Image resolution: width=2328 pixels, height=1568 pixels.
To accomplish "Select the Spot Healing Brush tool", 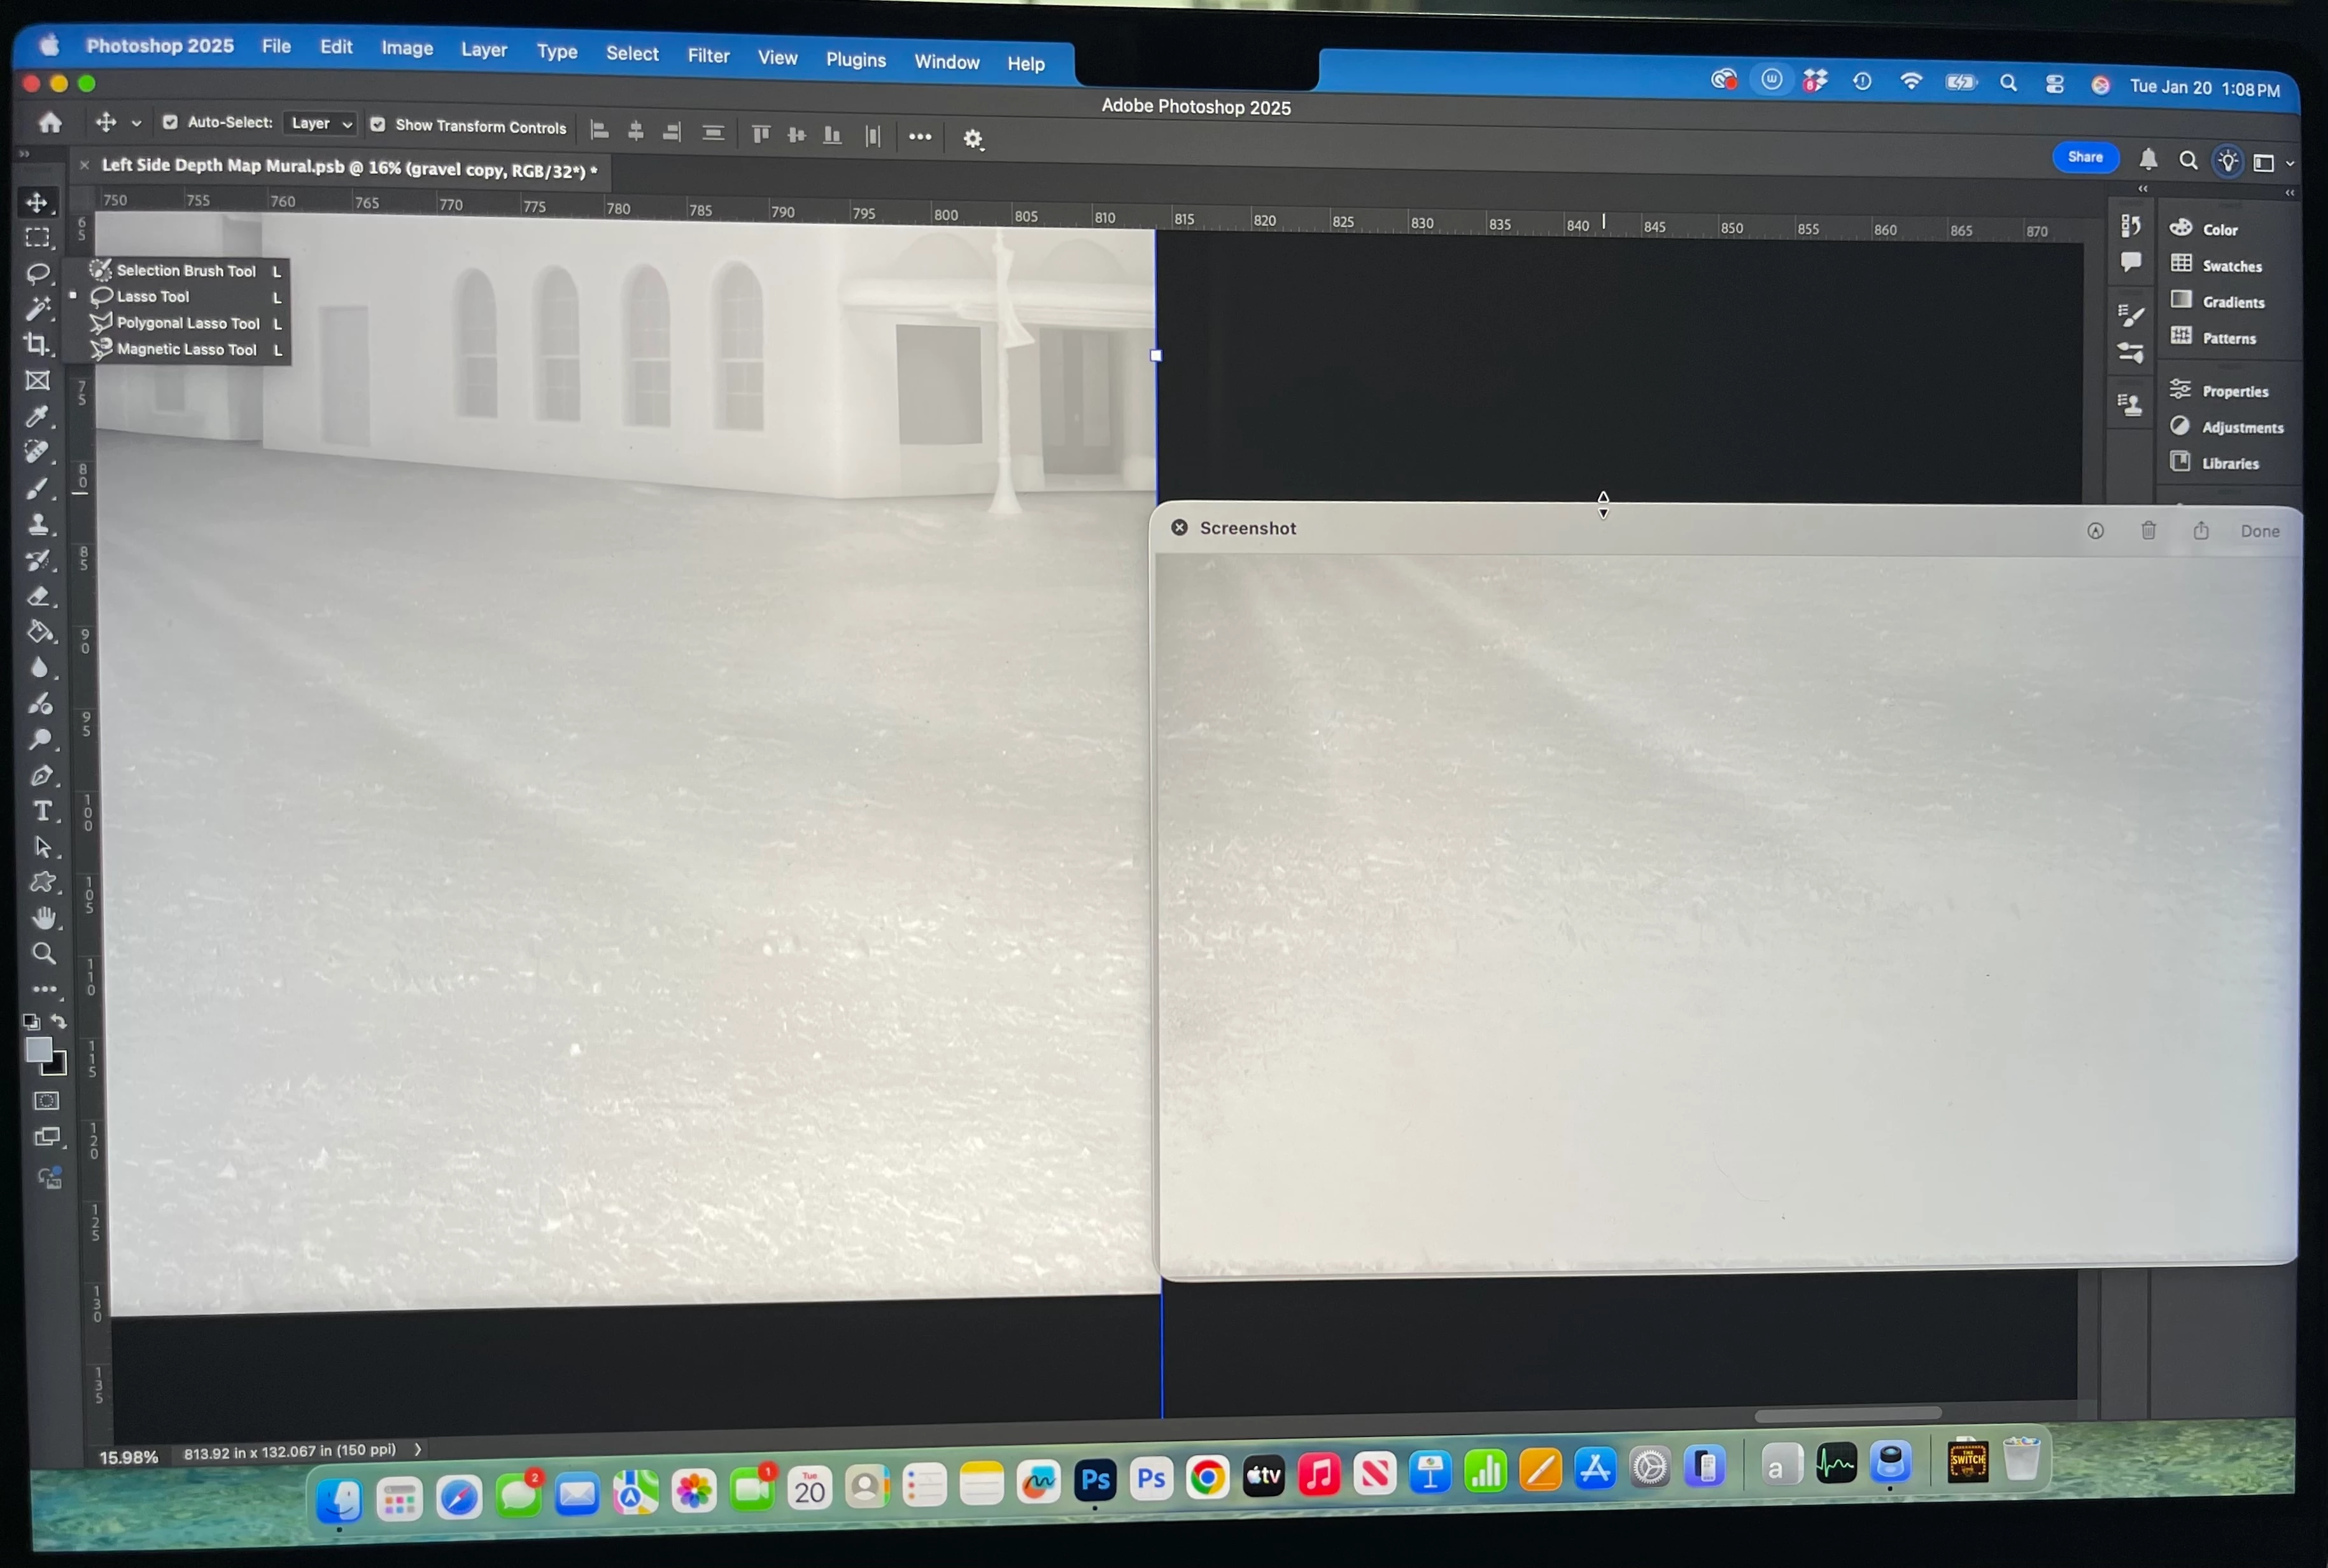I will coord(38,452).
